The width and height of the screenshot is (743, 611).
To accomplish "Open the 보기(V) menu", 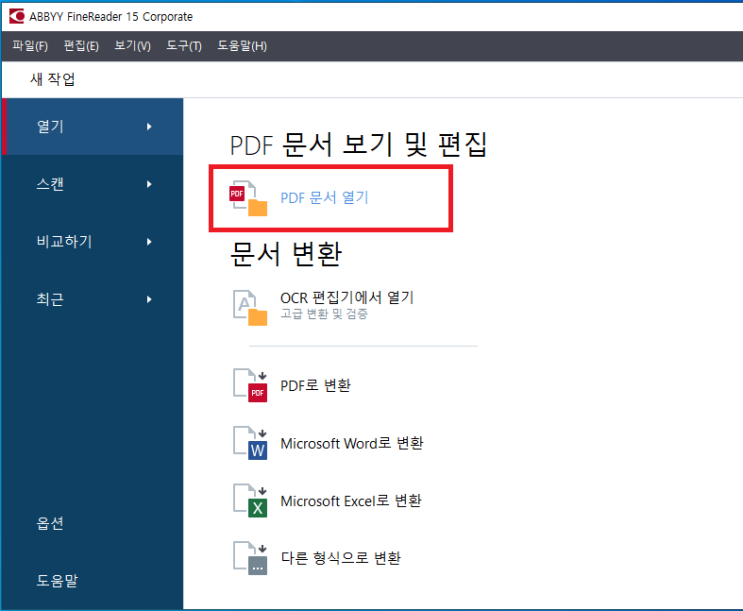I will 133,46.
